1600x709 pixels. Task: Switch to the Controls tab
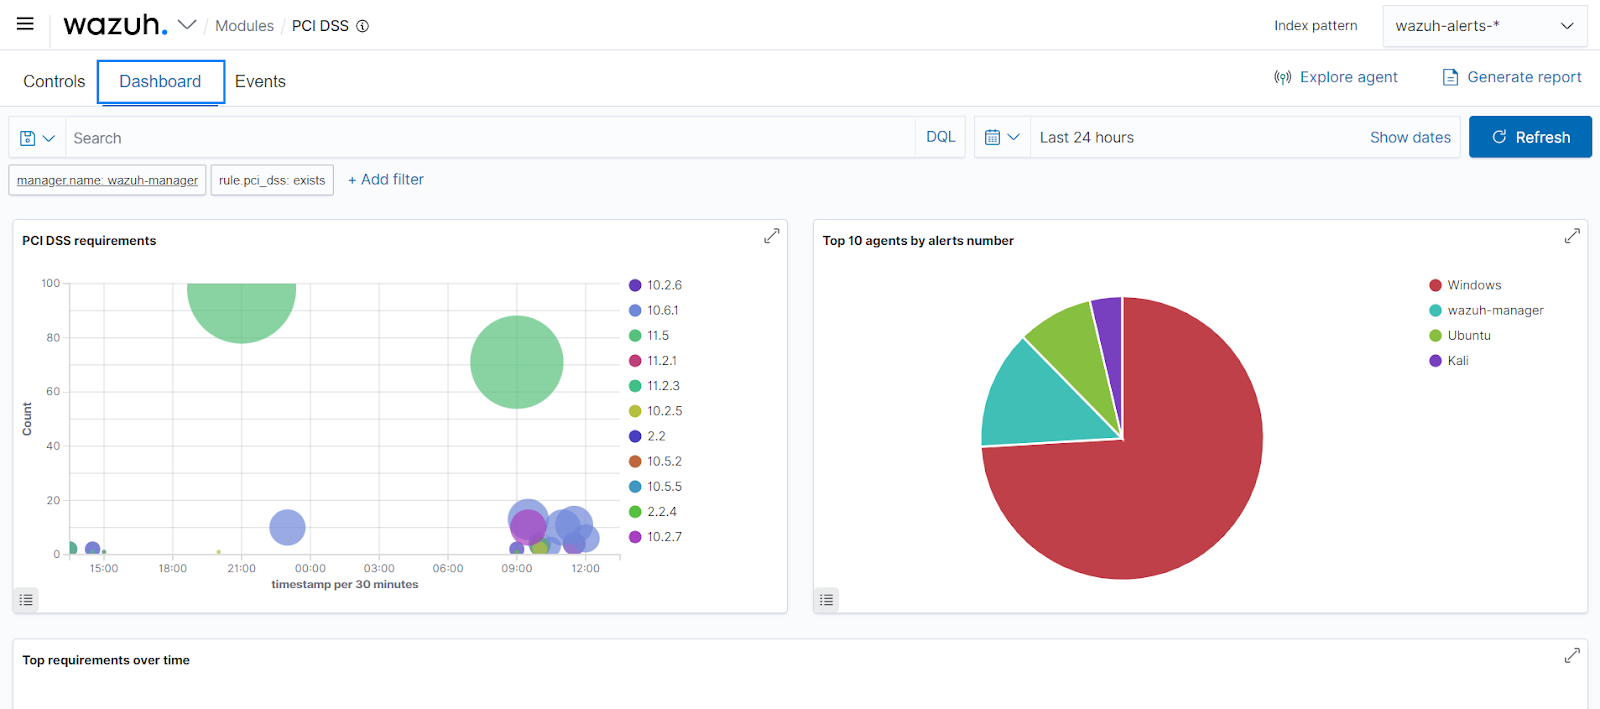(54, 81)
